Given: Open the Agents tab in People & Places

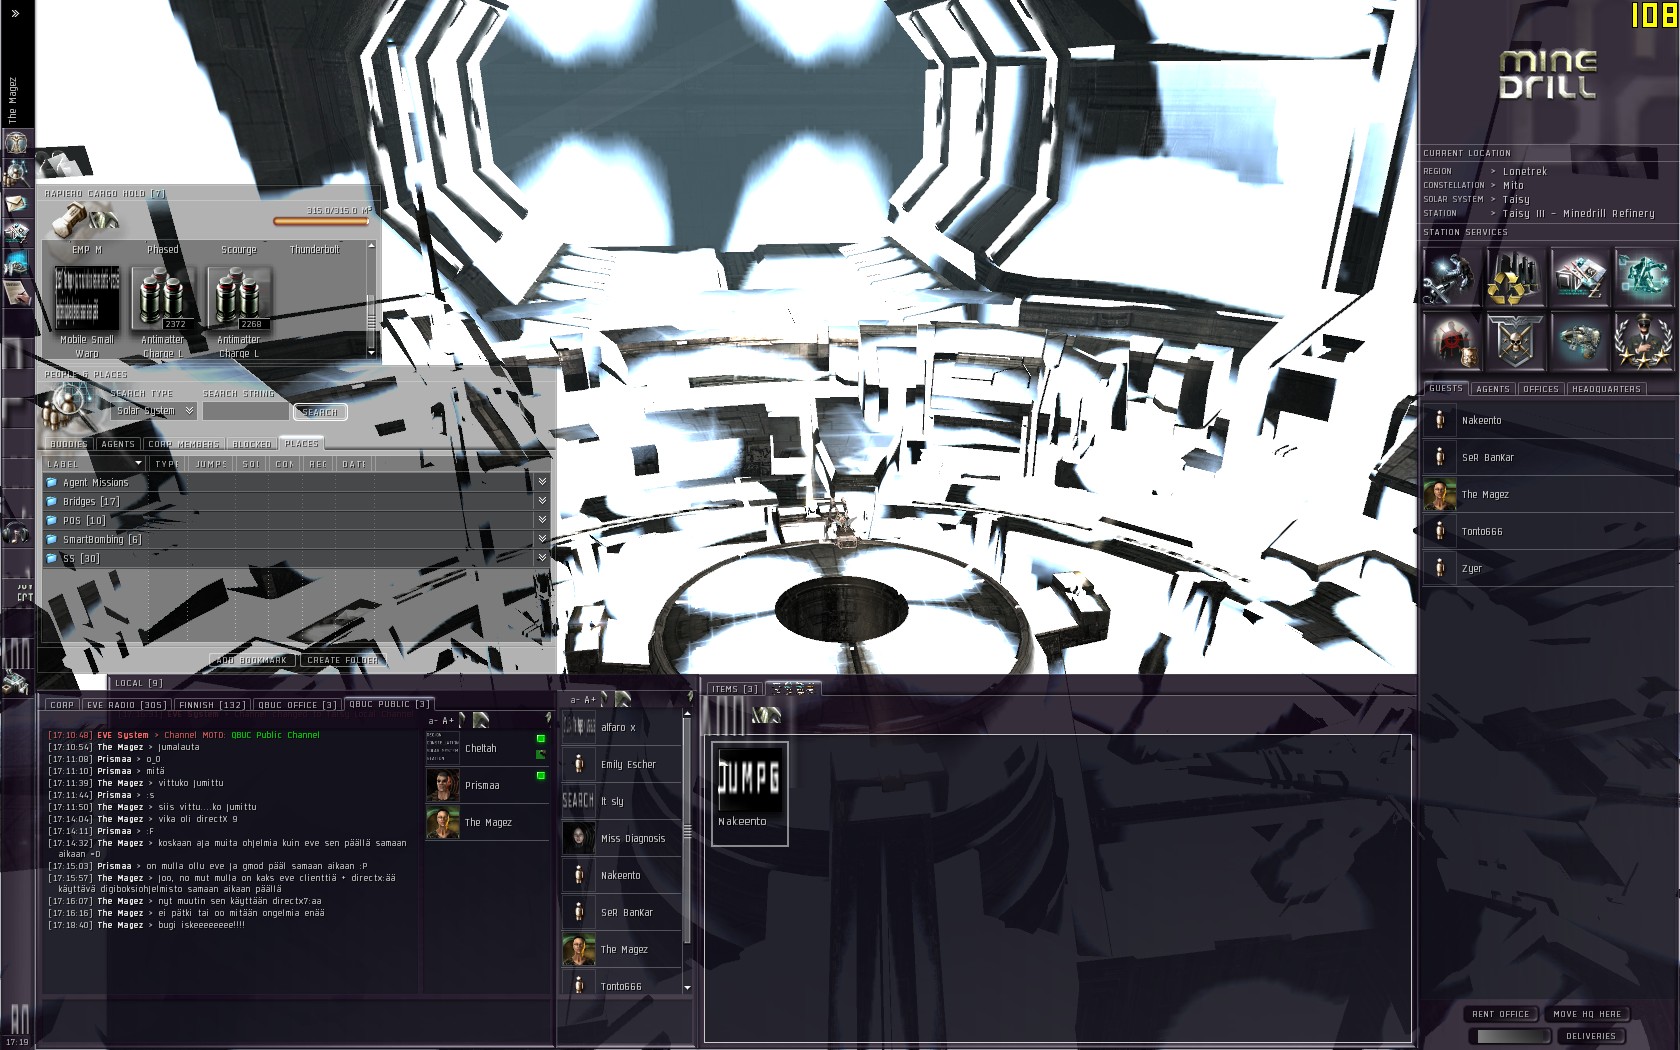Looking at the screenshot, I should (x=118, y=444).
